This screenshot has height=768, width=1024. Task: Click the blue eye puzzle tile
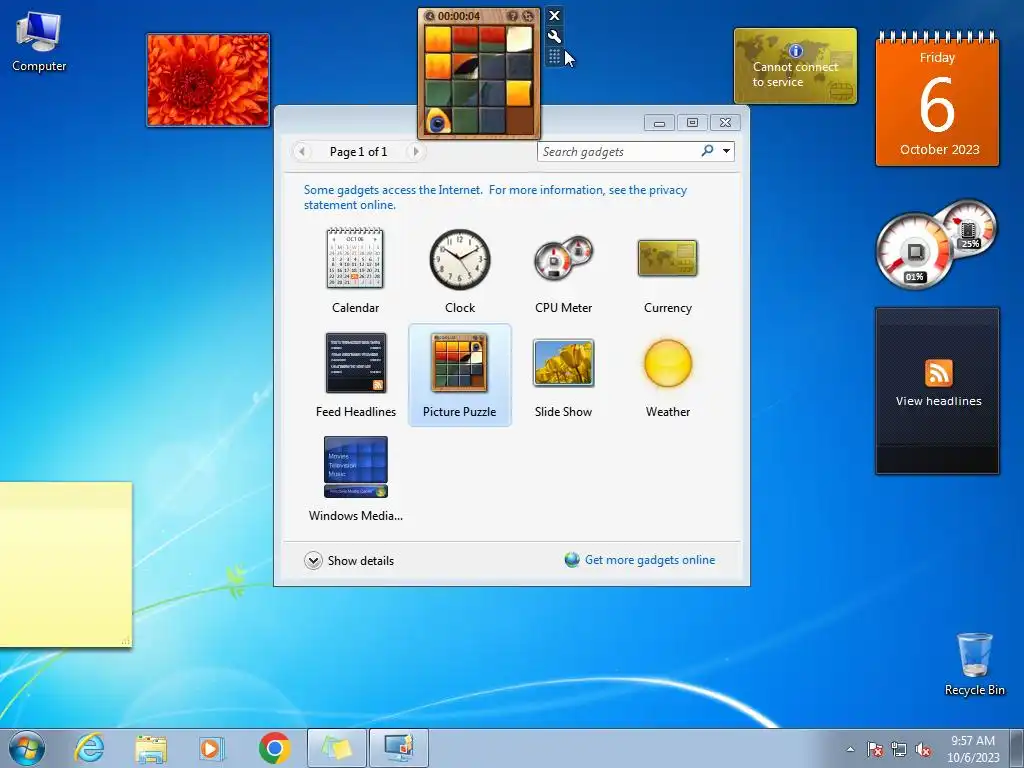click(438, 121)
